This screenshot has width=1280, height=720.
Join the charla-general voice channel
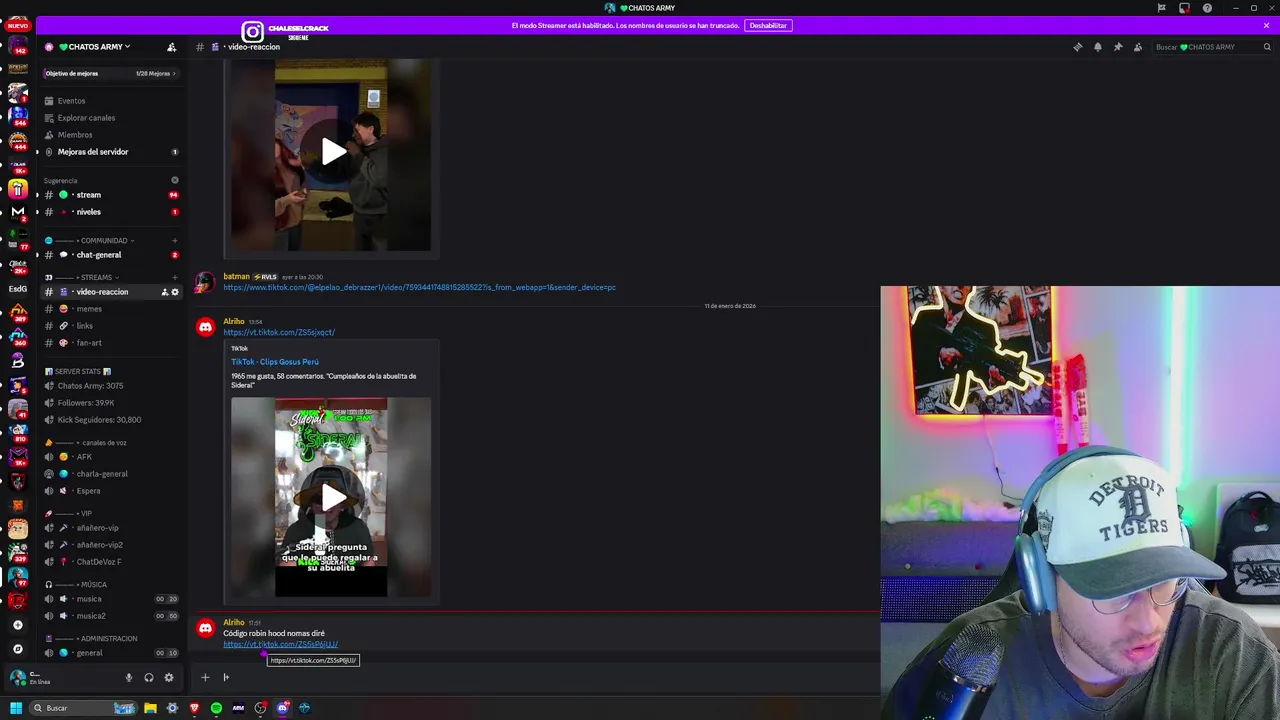pos(110,474)
